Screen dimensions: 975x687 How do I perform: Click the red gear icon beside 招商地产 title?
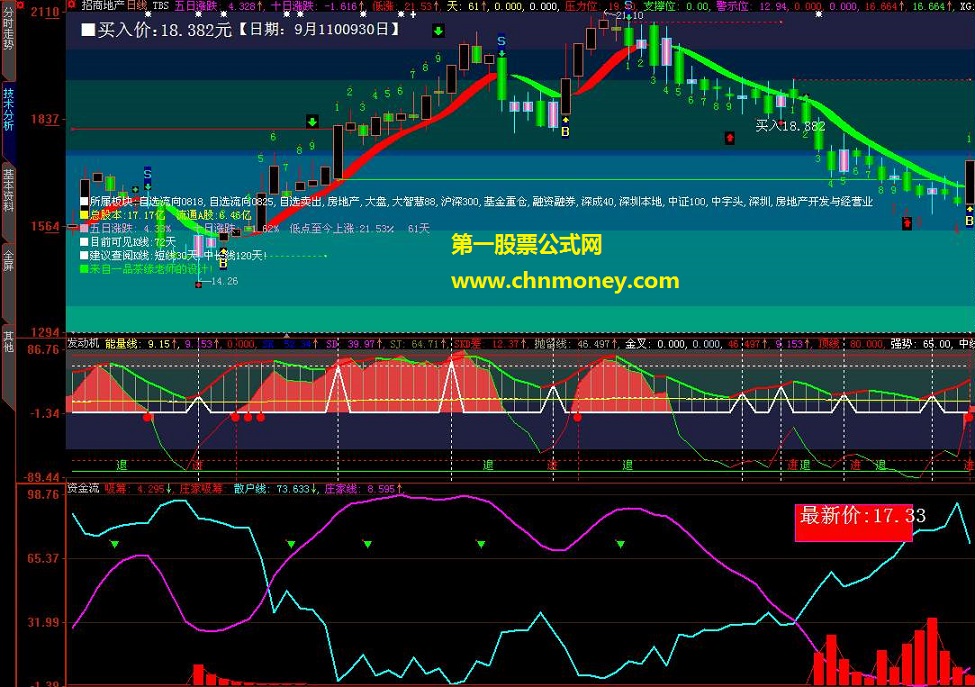72,5
